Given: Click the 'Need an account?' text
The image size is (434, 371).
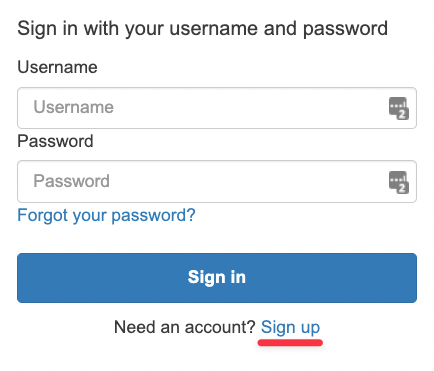Looking at the screenshot, I should (185, 327).
